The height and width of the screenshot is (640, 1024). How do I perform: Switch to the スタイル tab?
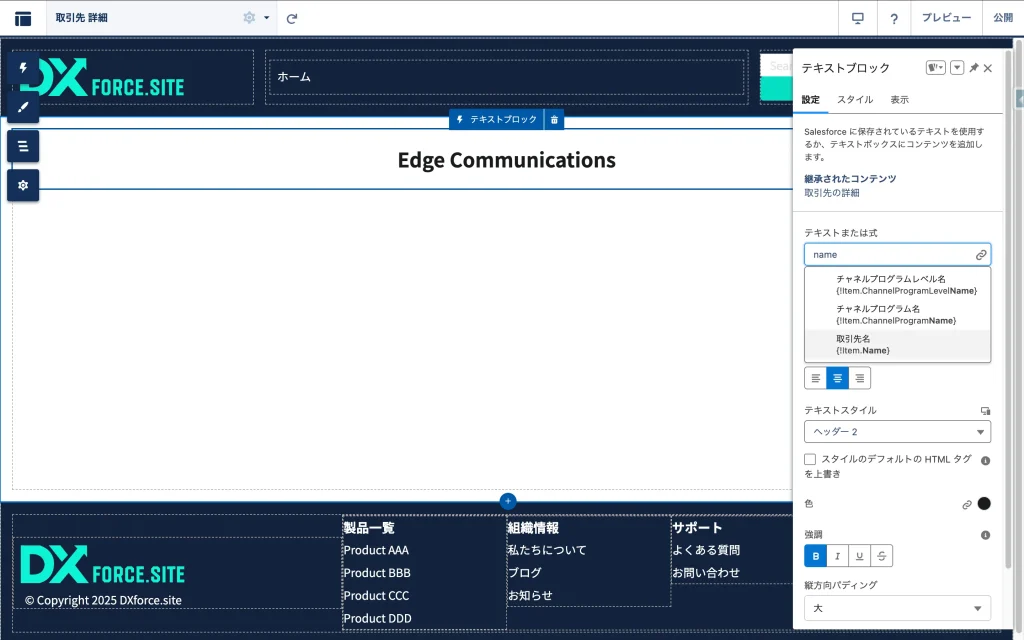point(854,100)
